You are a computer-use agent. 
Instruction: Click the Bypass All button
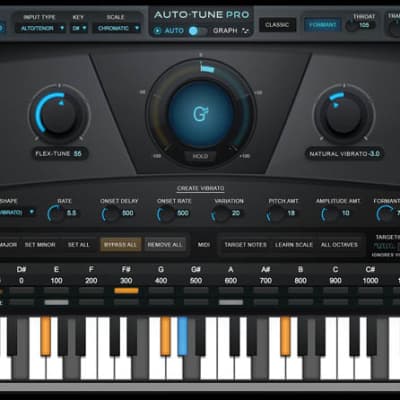coord(120,245)
